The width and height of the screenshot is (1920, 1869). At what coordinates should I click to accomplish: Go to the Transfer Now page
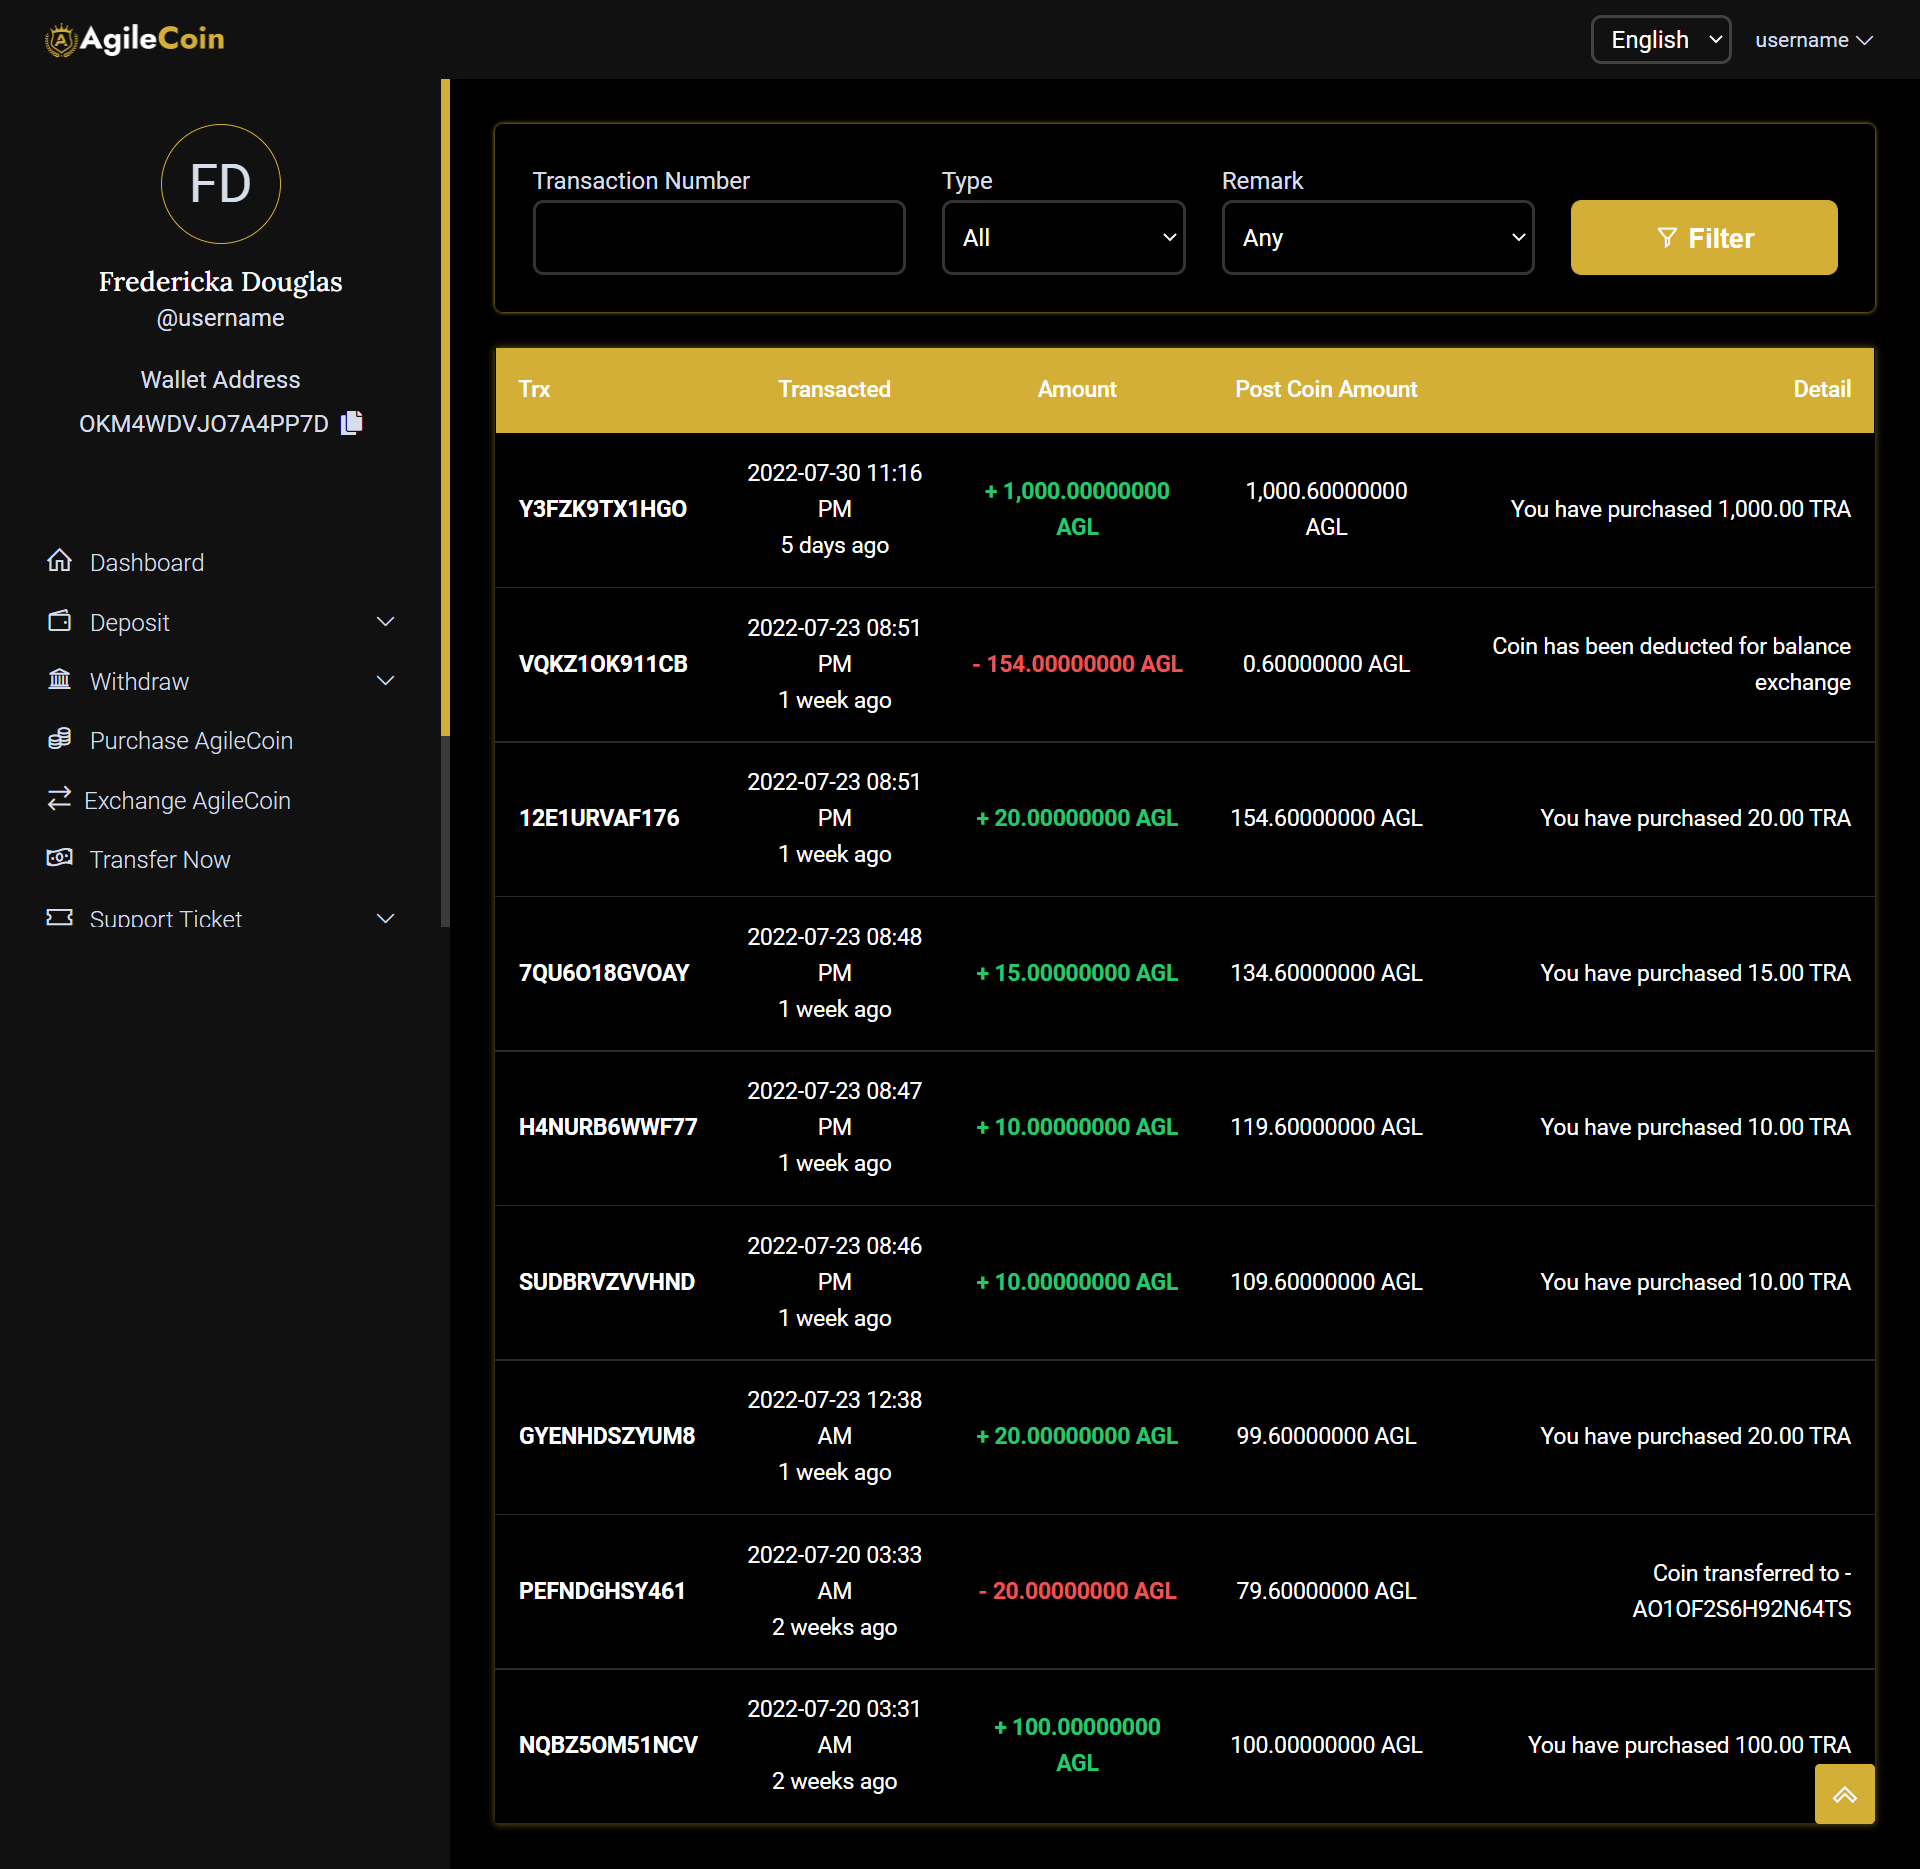pyautogui.click(x=160, y=860)
